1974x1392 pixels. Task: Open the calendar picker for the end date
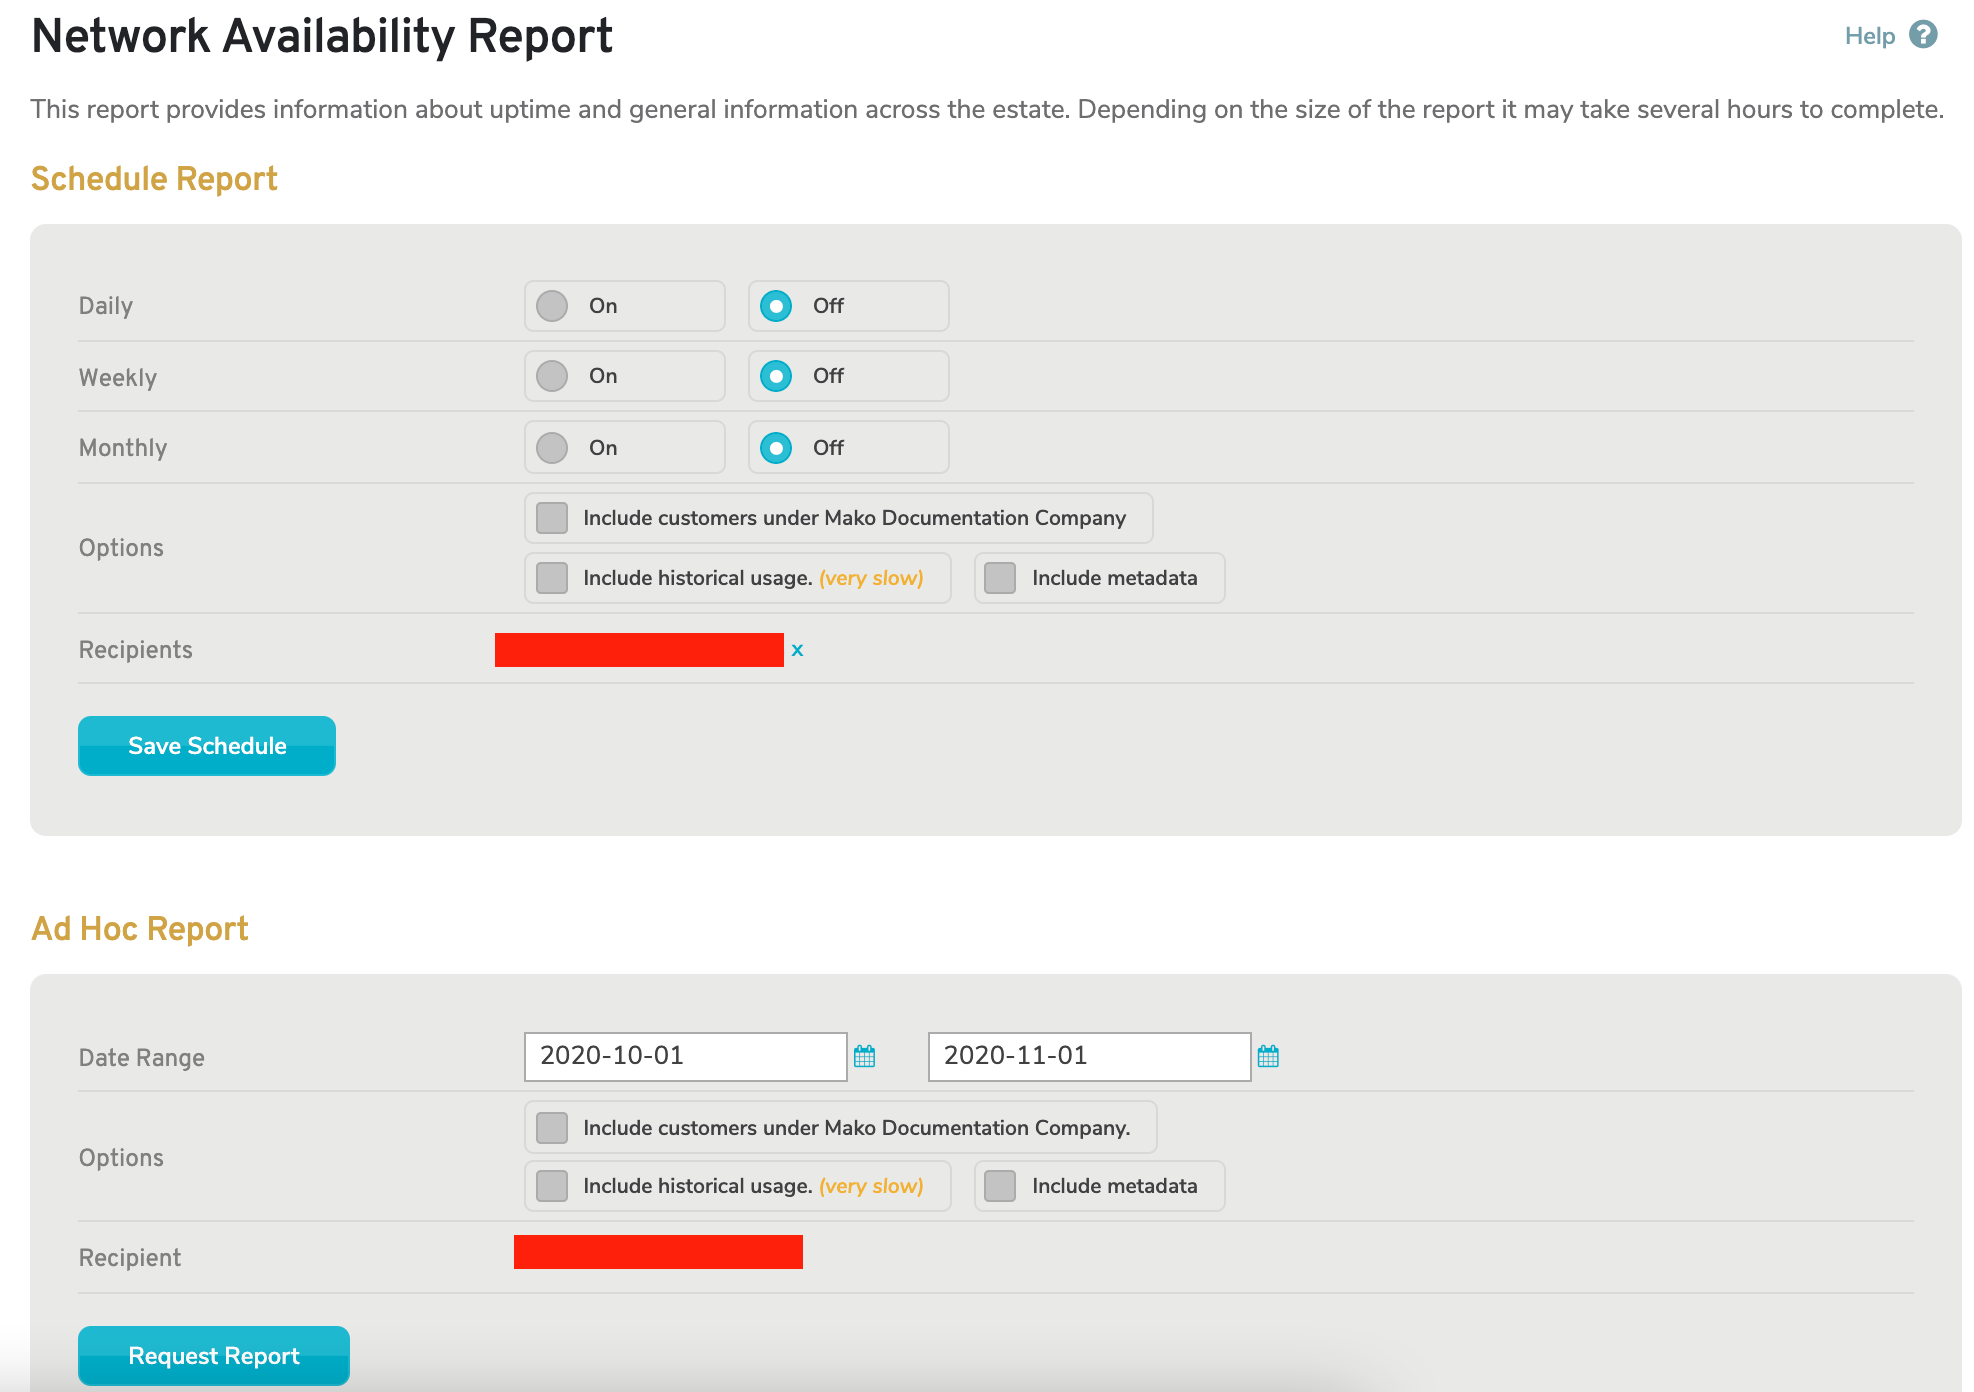pyautogui.click(x=1268, y=1056)
